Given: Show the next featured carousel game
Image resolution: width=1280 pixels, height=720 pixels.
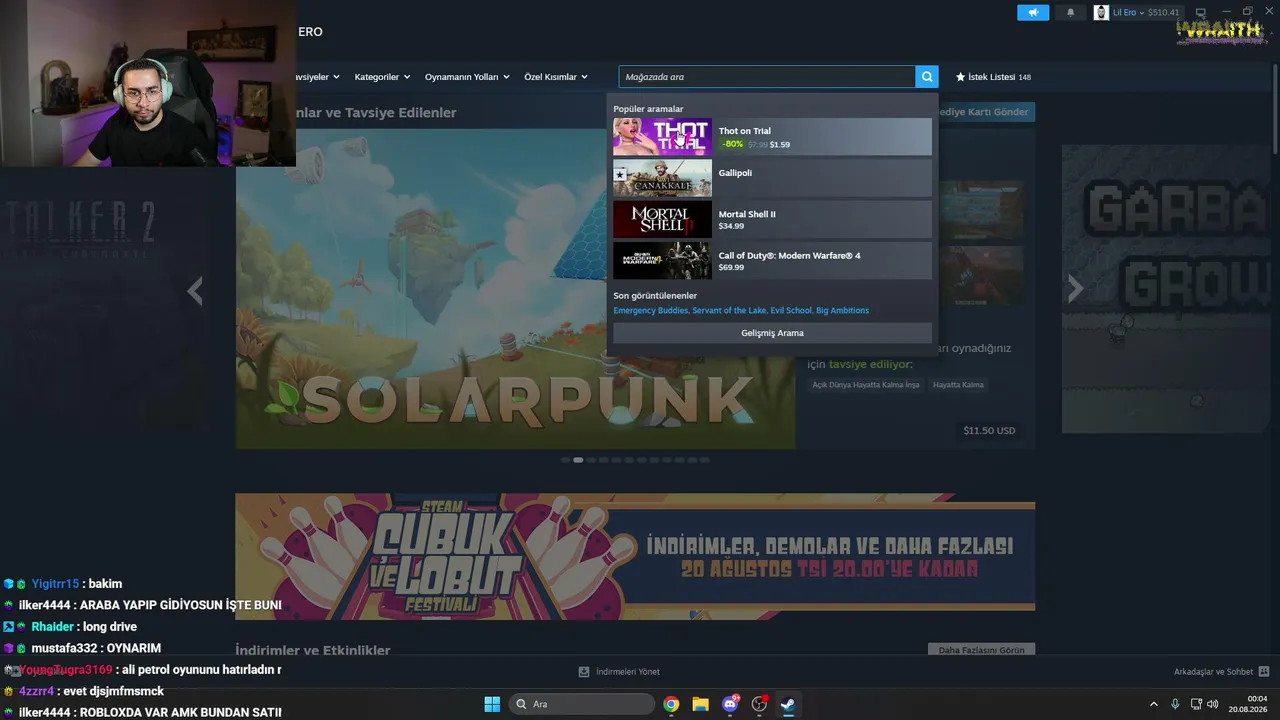Looking at the screenshot, I should (x=1075, y=289).
